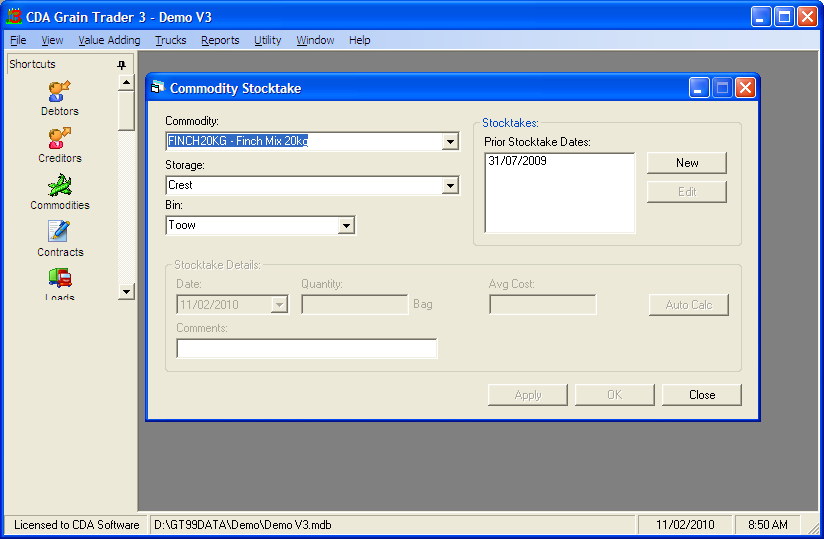The image size is (824, 539).
Task: Open the Contracts shortcut icon
Action: (59, 233)
